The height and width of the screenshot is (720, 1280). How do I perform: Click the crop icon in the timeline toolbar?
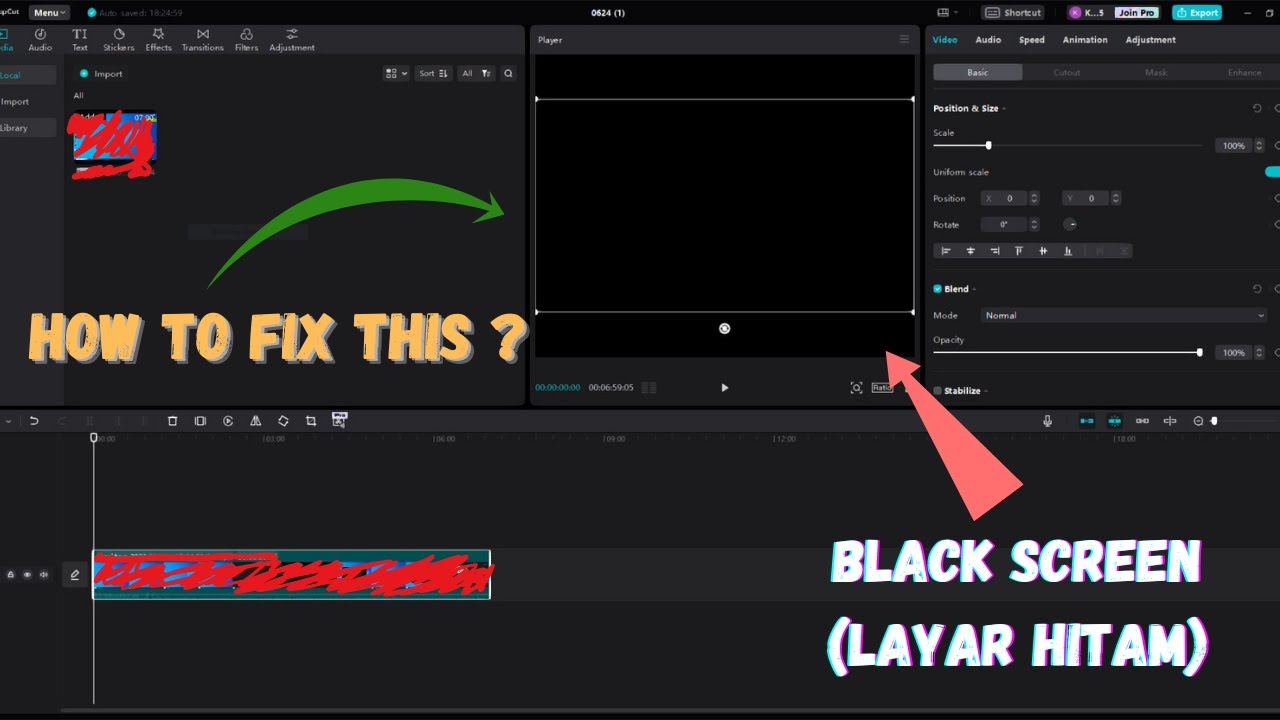(311, 421)
